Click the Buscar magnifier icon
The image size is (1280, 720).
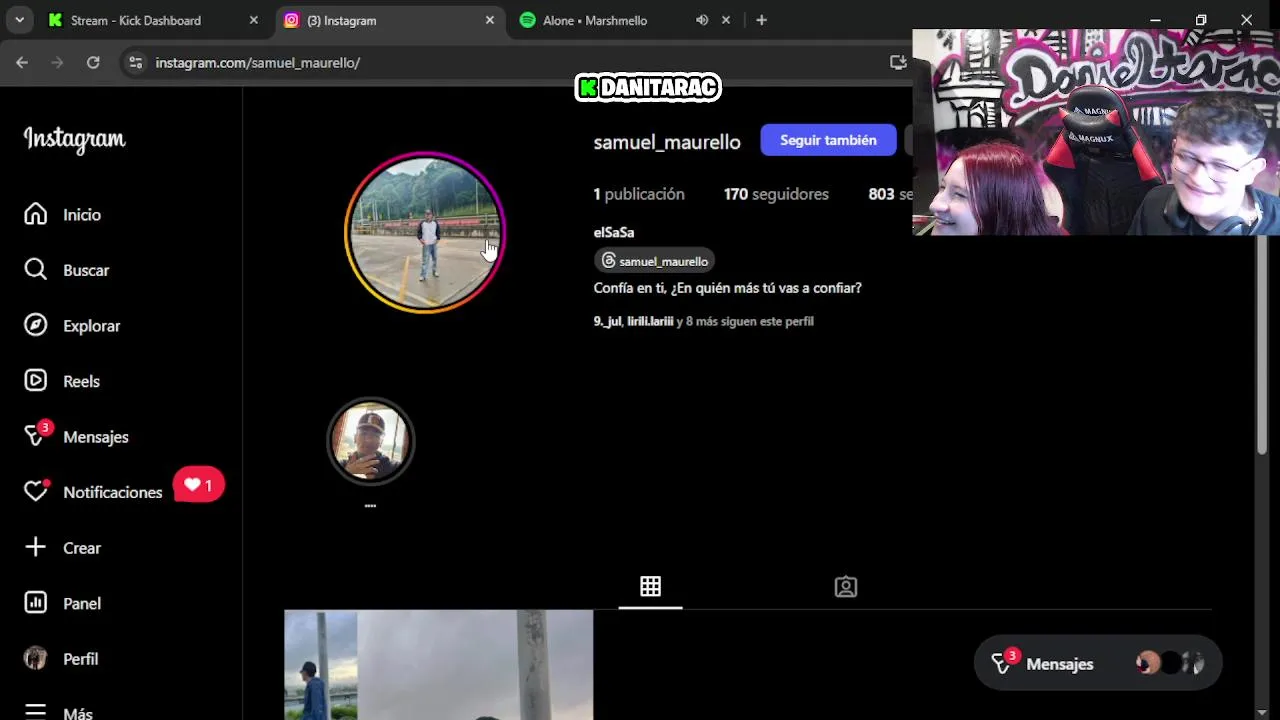pos(36,270)
